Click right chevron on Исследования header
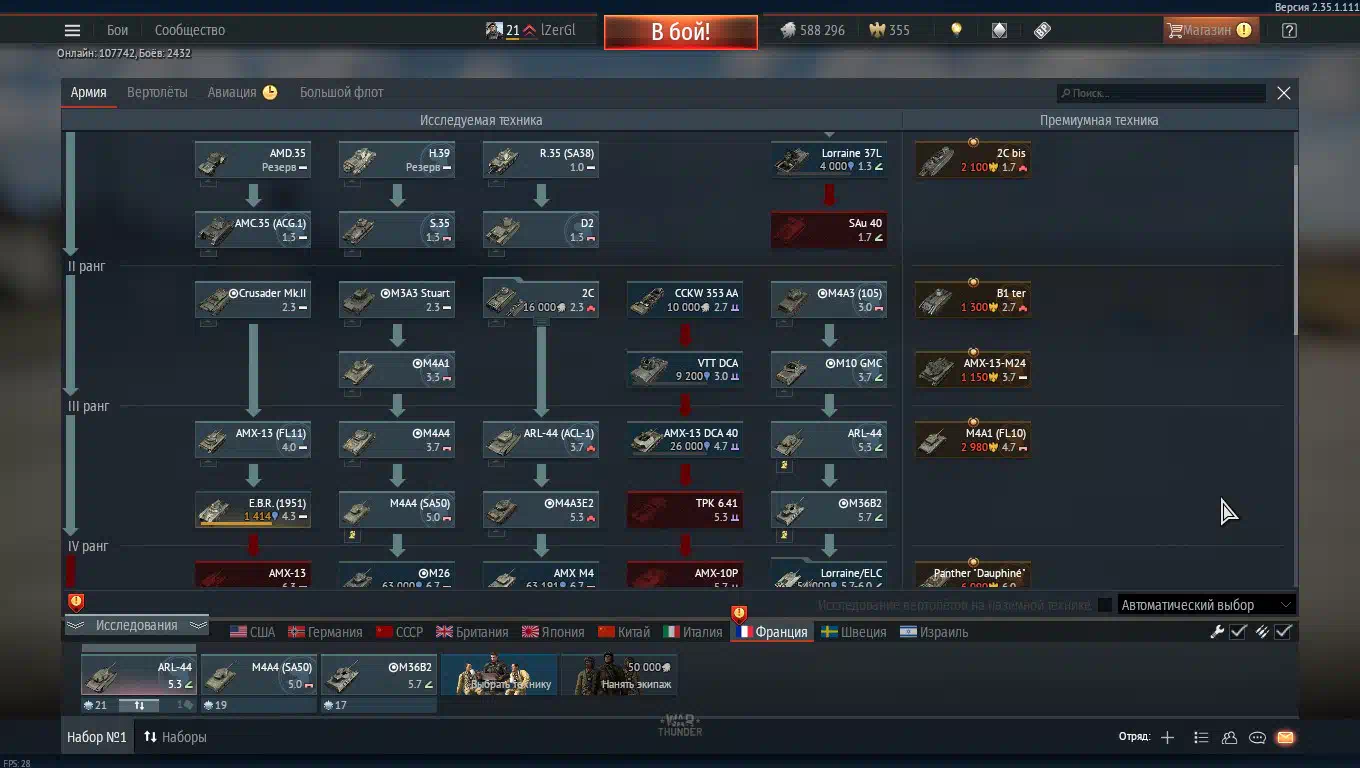Viewport: 1360px width, 768px height. pyautogui.click(x=198, y=625)
